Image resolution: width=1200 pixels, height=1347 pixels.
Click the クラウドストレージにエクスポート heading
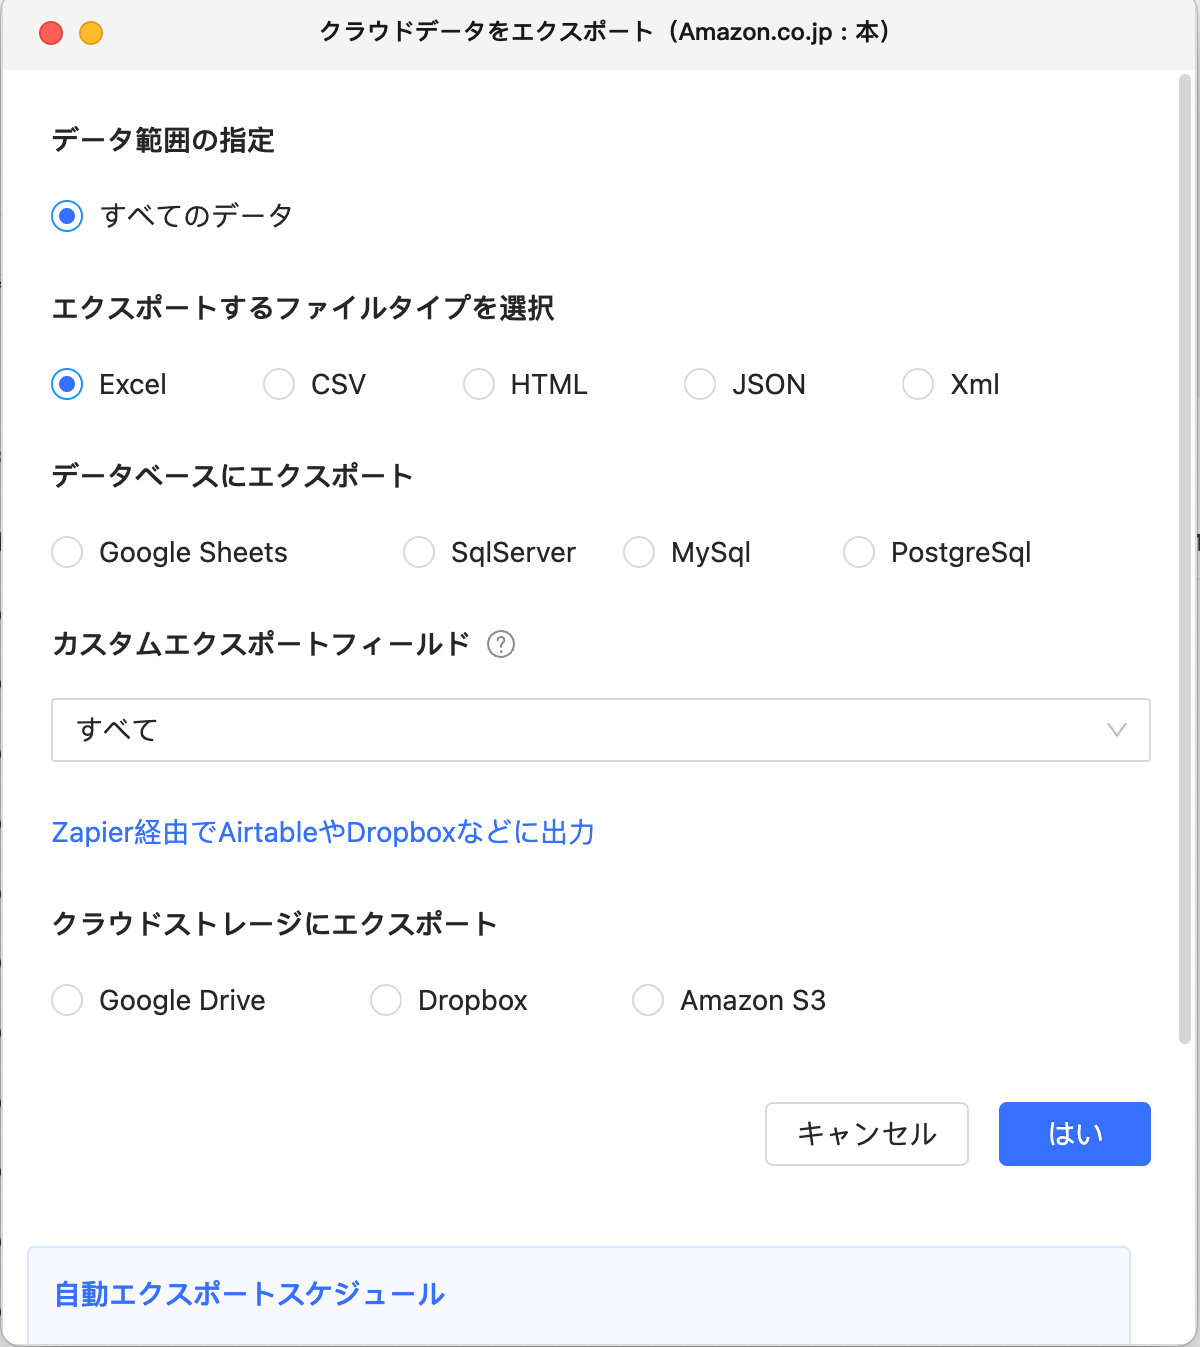click(x=275, y=924)
